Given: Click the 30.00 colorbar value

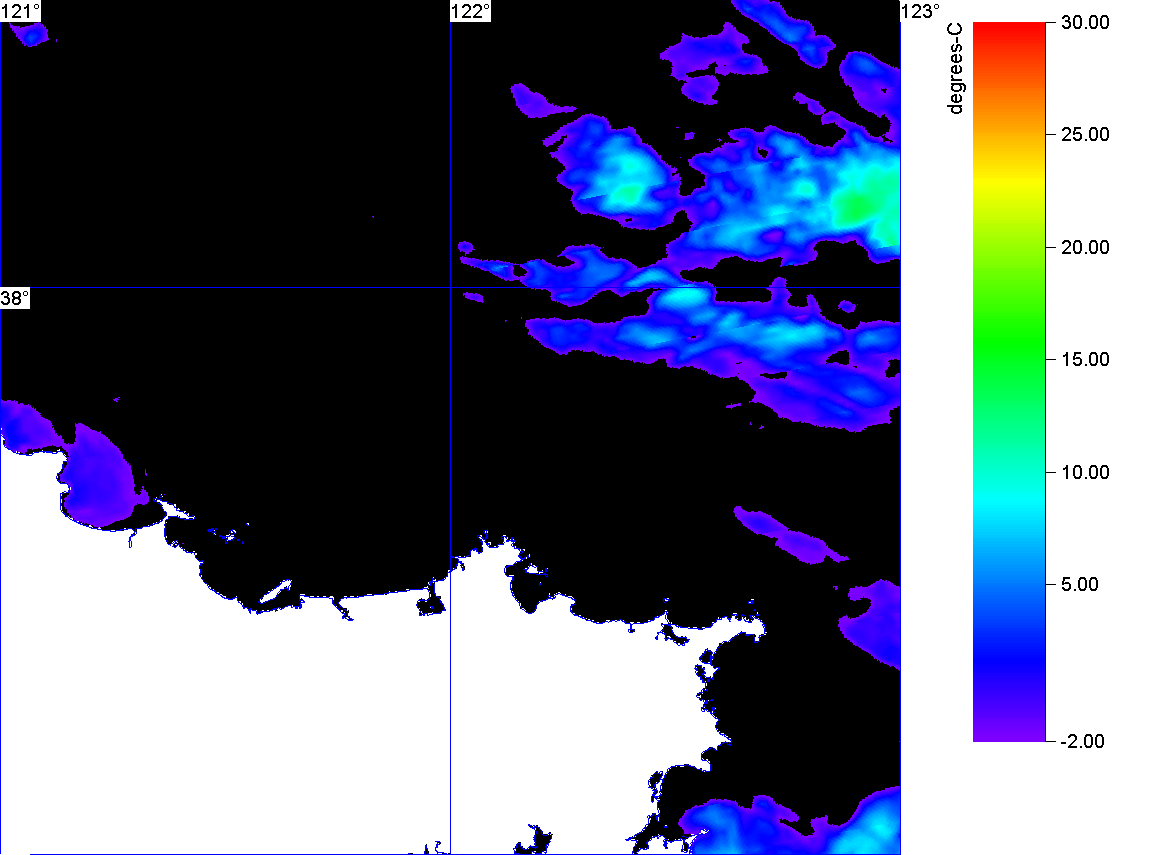Looking at the screenshot, I should click(x=1085, y=22).
